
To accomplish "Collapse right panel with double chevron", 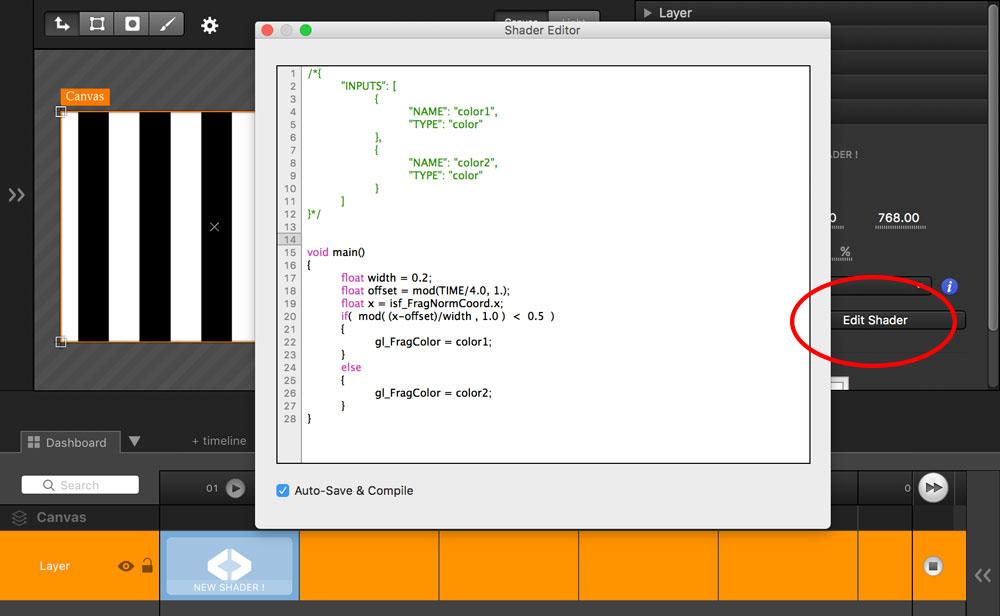I will (x=983, y=575).
